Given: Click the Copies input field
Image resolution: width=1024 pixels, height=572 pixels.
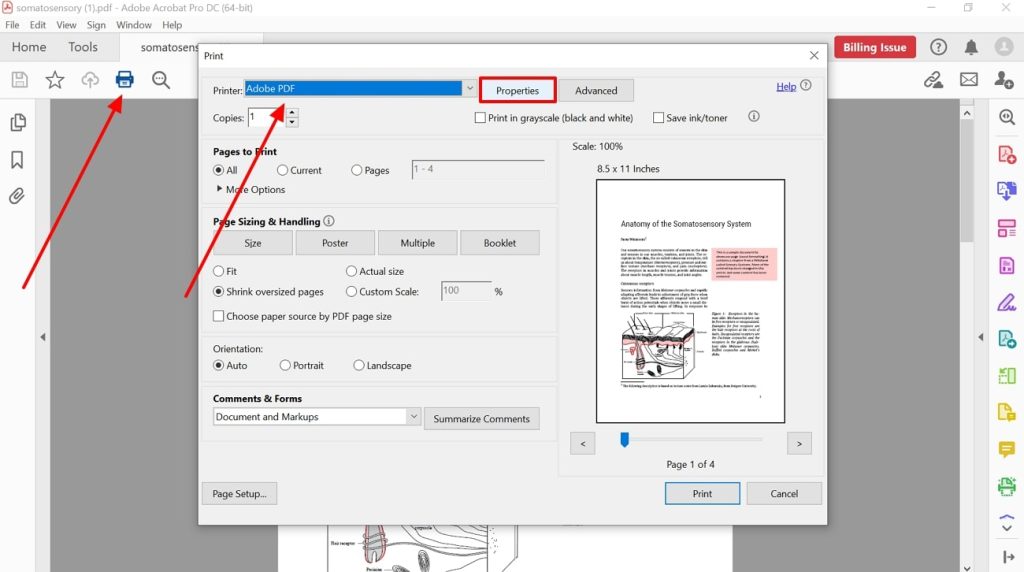Looking at the screenshot, I should pyautogui.click(x=266, y=118).
